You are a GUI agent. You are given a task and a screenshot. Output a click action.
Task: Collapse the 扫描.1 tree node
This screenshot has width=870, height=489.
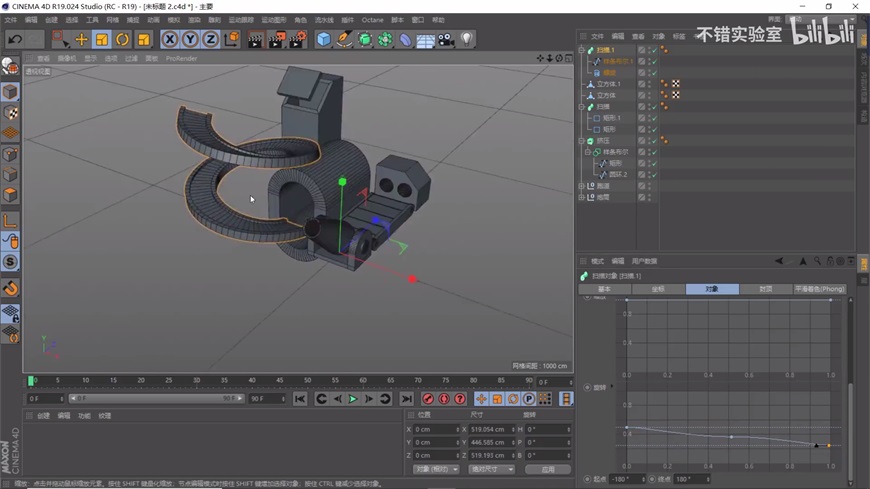pos(582,50)
